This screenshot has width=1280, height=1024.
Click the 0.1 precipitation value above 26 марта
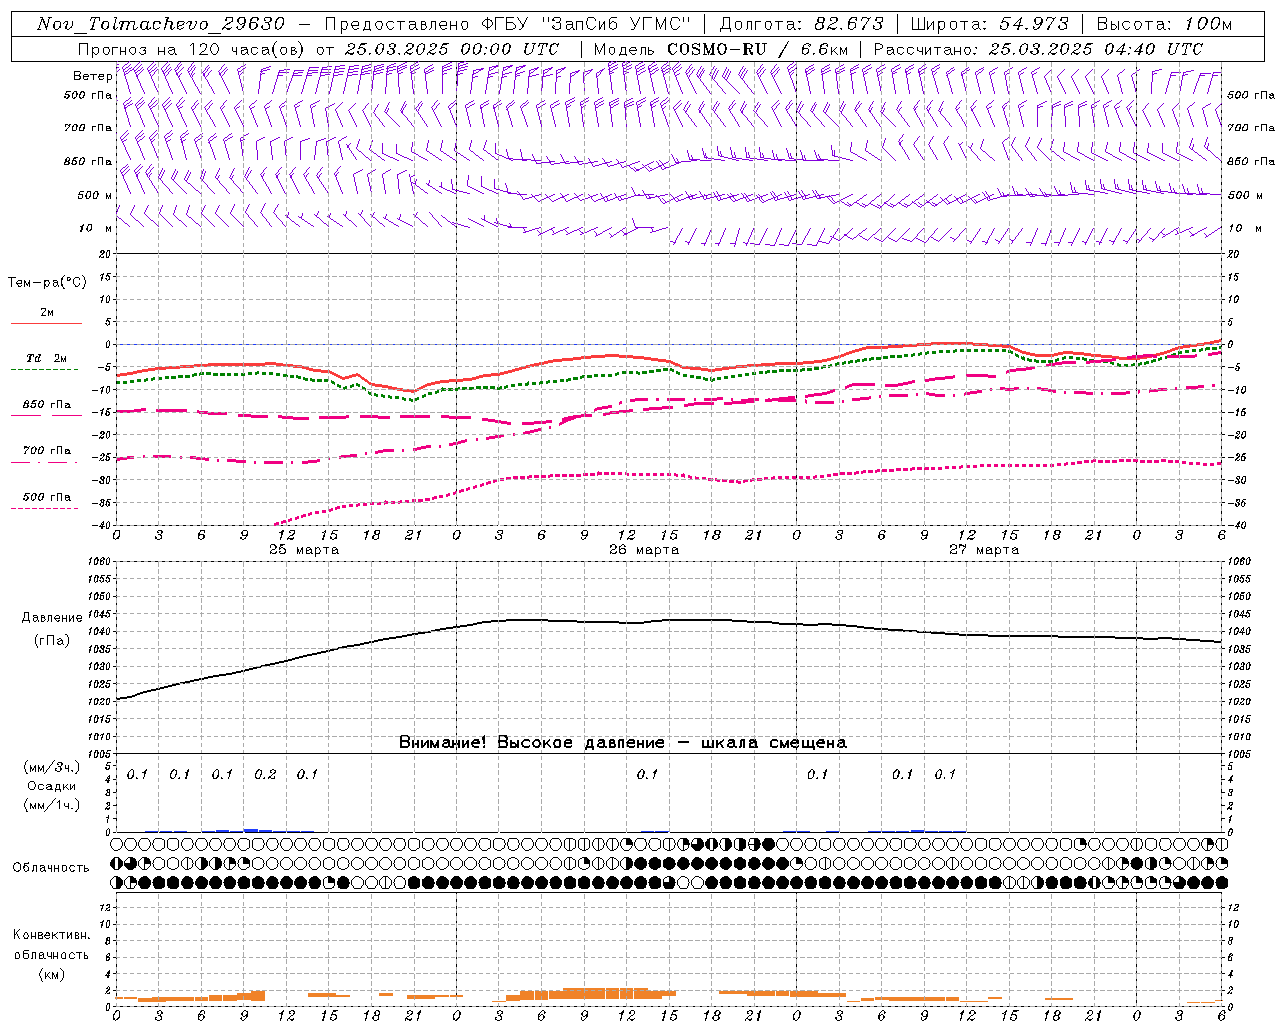(x=647, y=774)
